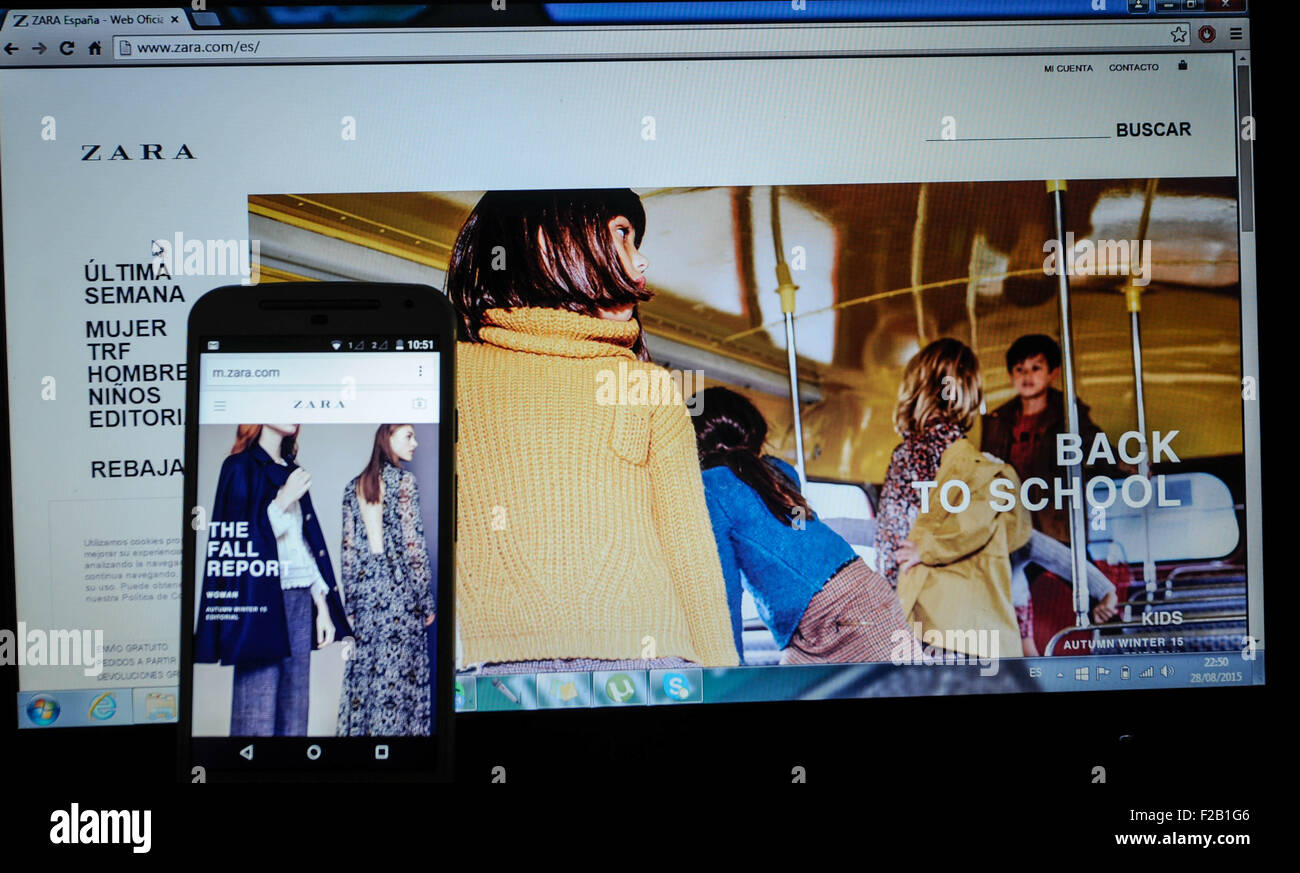Click the BUSCAR search button

1153,129
